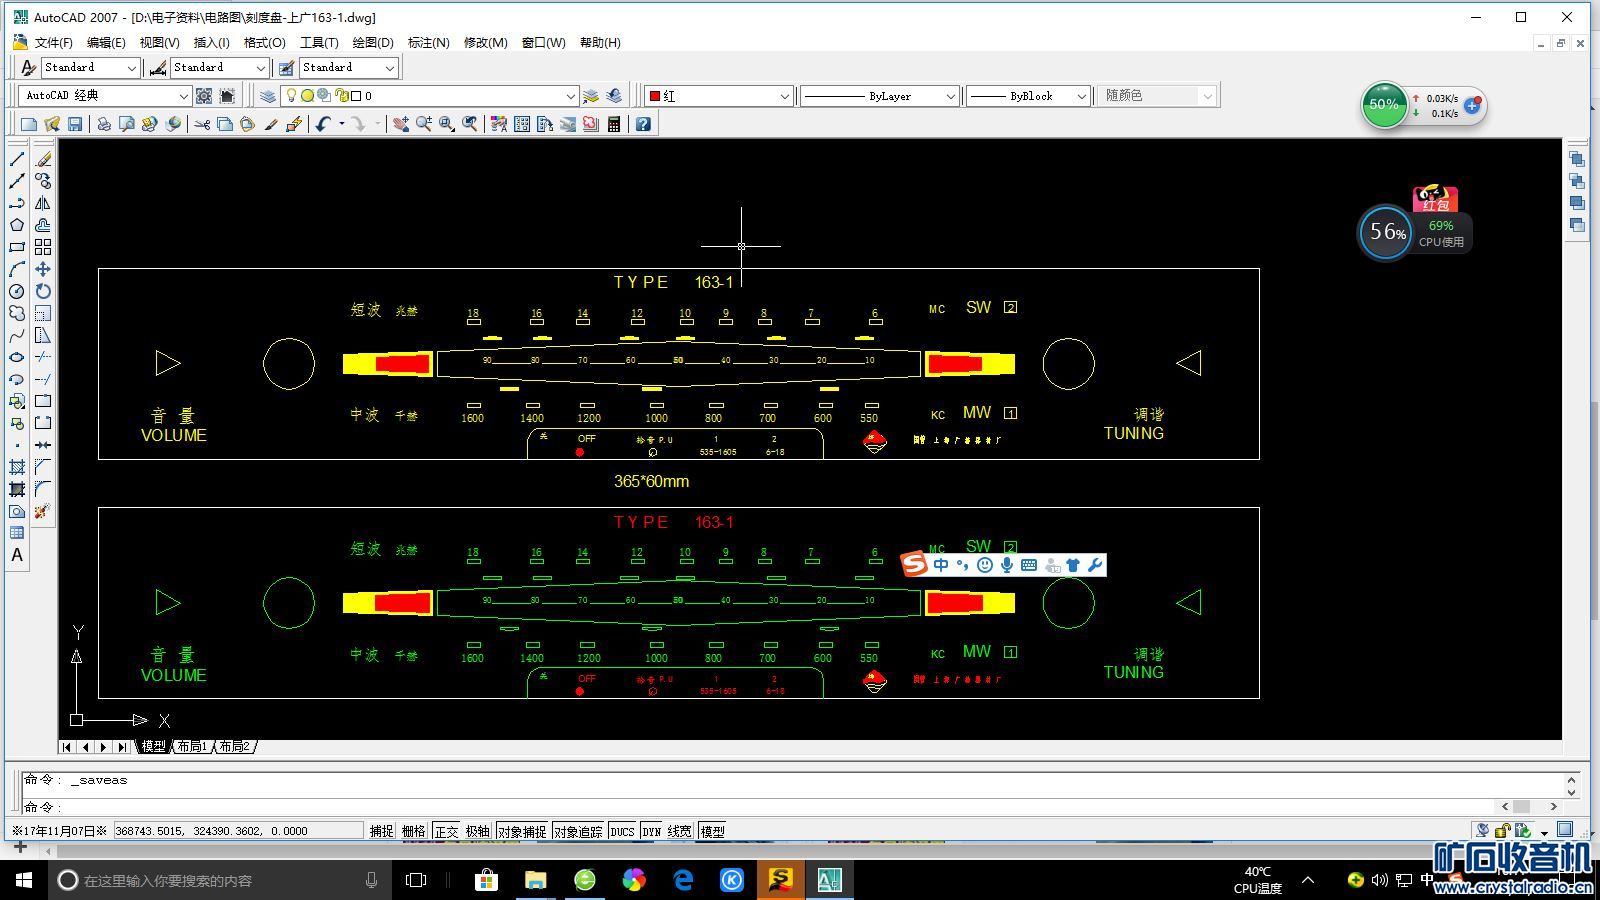Toggle 正交 ortho mode in status bar

point(446,831)
